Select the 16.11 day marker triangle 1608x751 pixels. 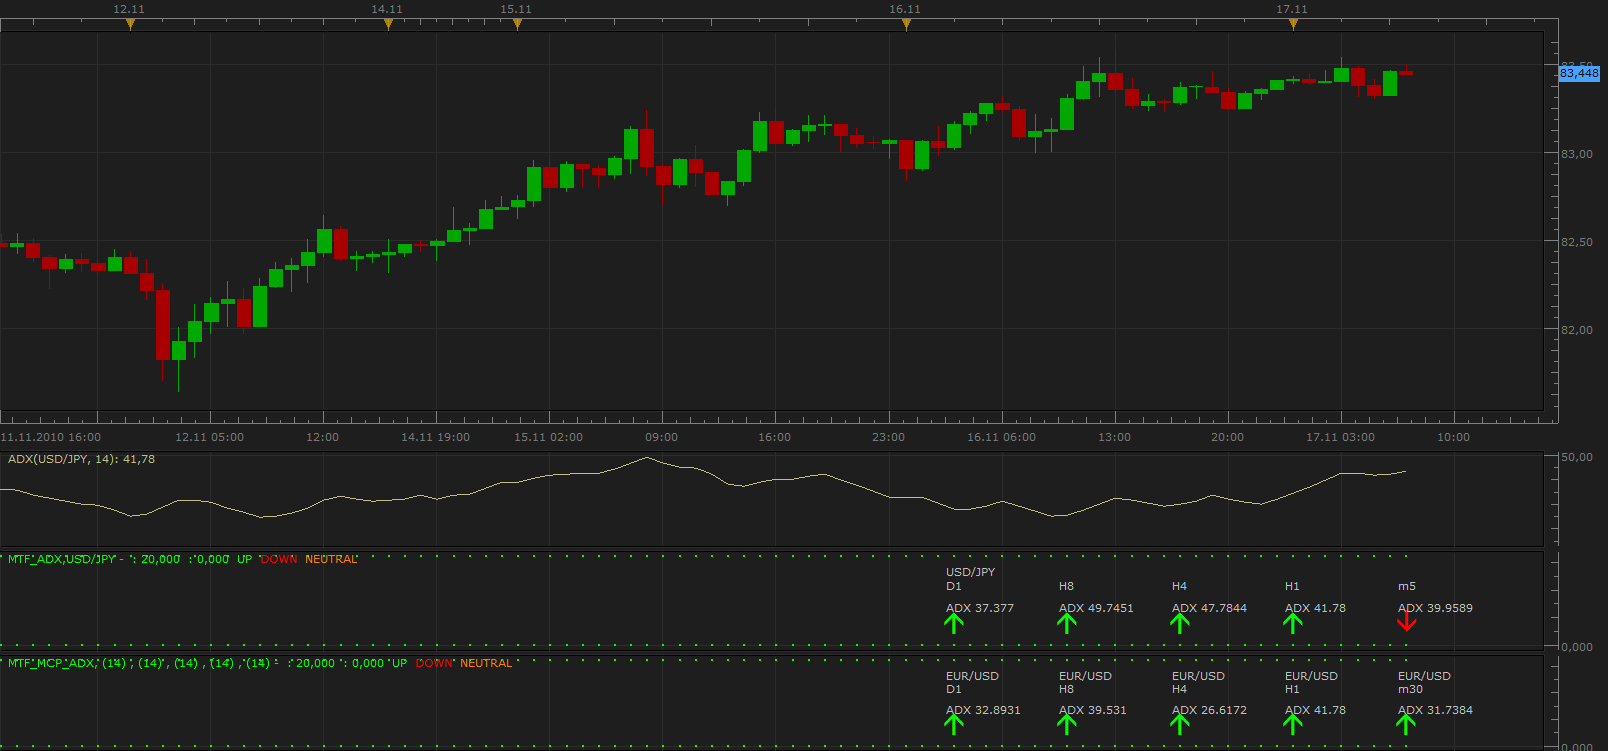[906, 25]
